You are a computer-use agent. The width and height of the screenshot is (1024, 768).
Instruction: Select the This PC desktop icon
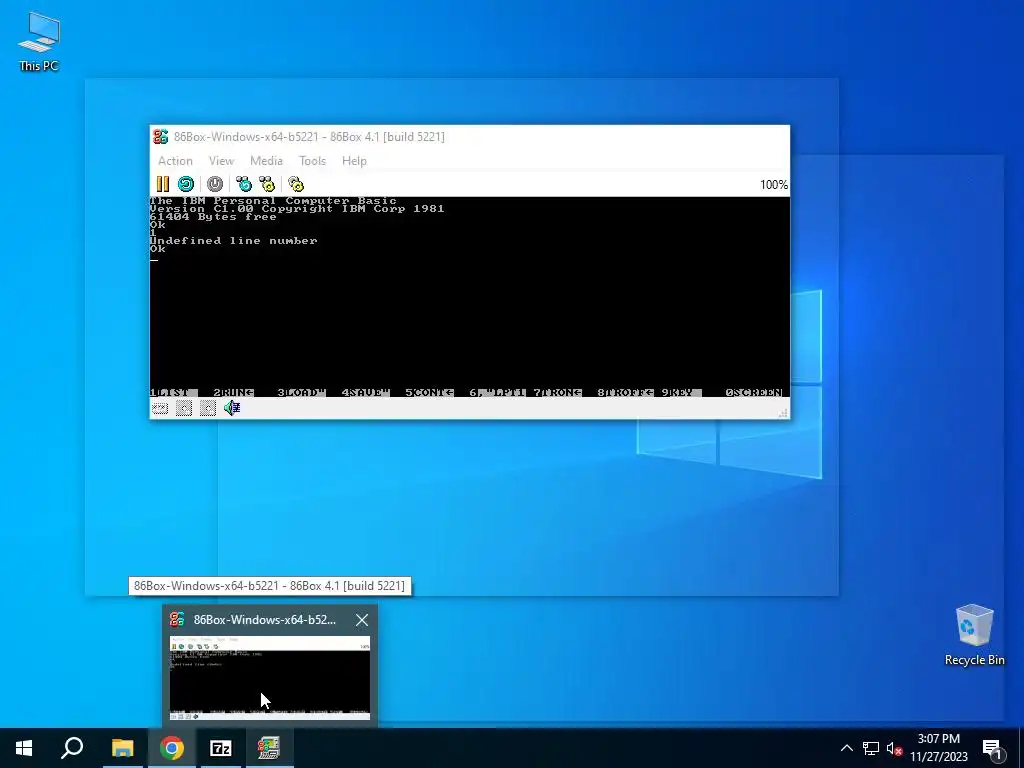click(39, 41)
